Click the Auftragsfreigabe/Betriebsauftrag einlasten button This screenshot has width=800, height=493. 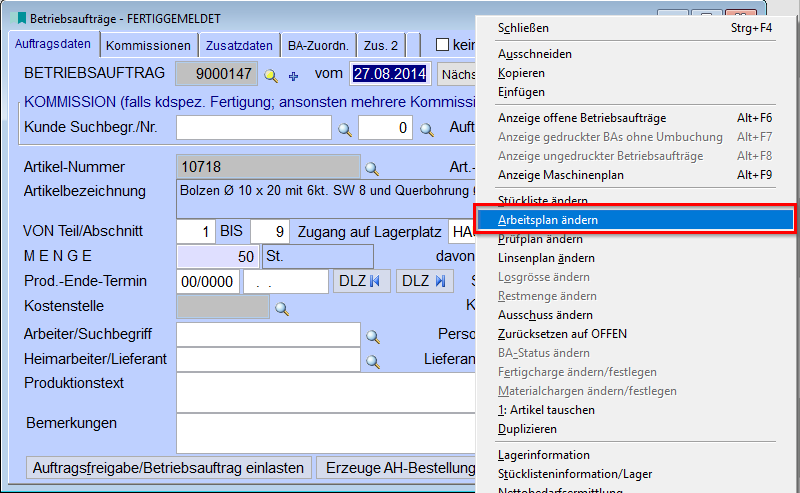click(x=168, y=468)
